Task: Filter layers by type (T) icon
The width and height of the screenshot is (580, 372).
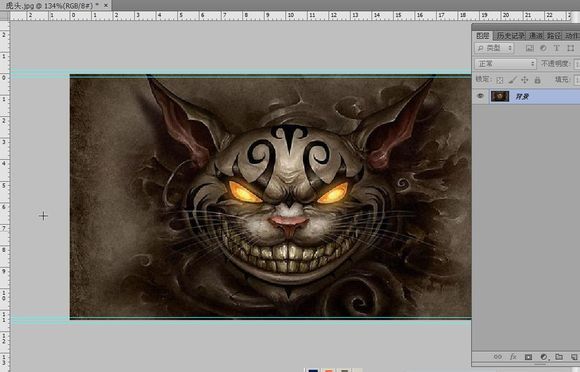Action: (x=556, y=48)
